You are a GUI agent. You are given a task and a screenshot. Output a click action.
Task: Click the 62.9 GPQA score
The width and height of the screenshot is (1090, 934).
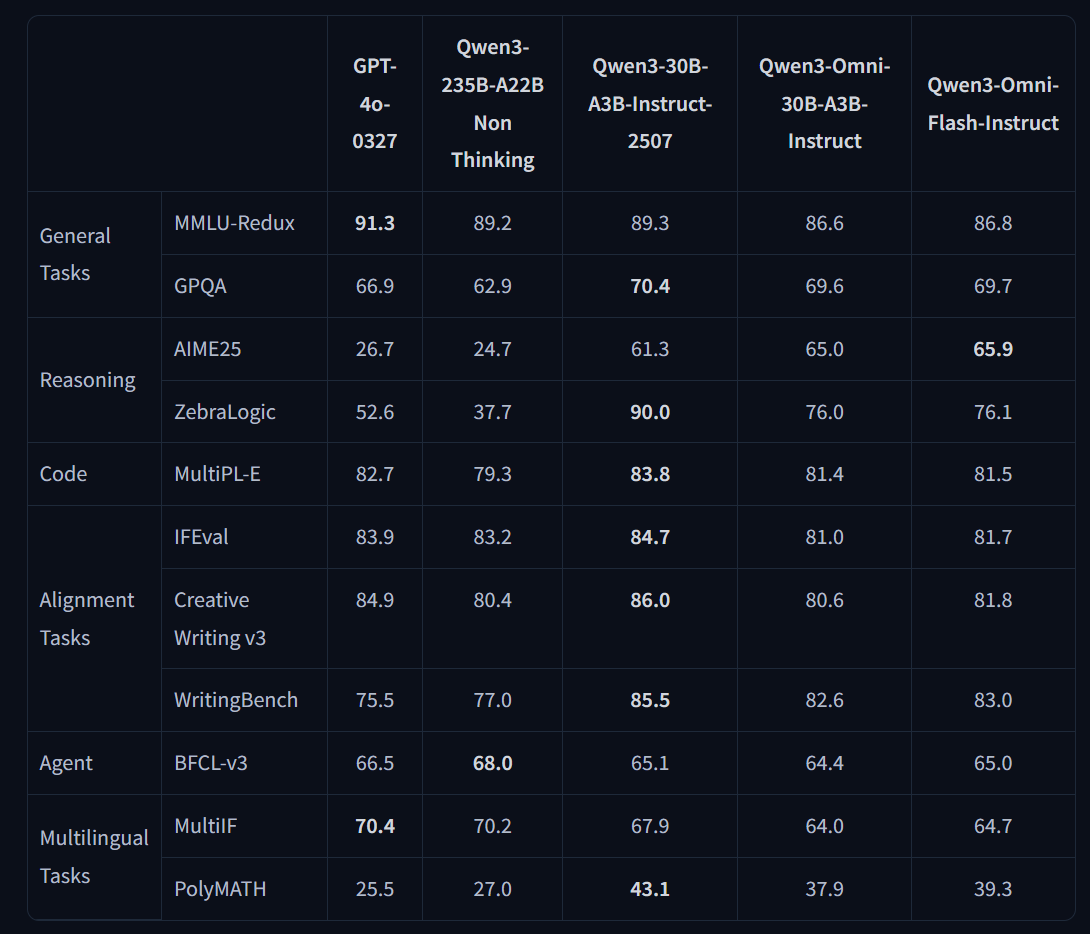coord(492,286)
